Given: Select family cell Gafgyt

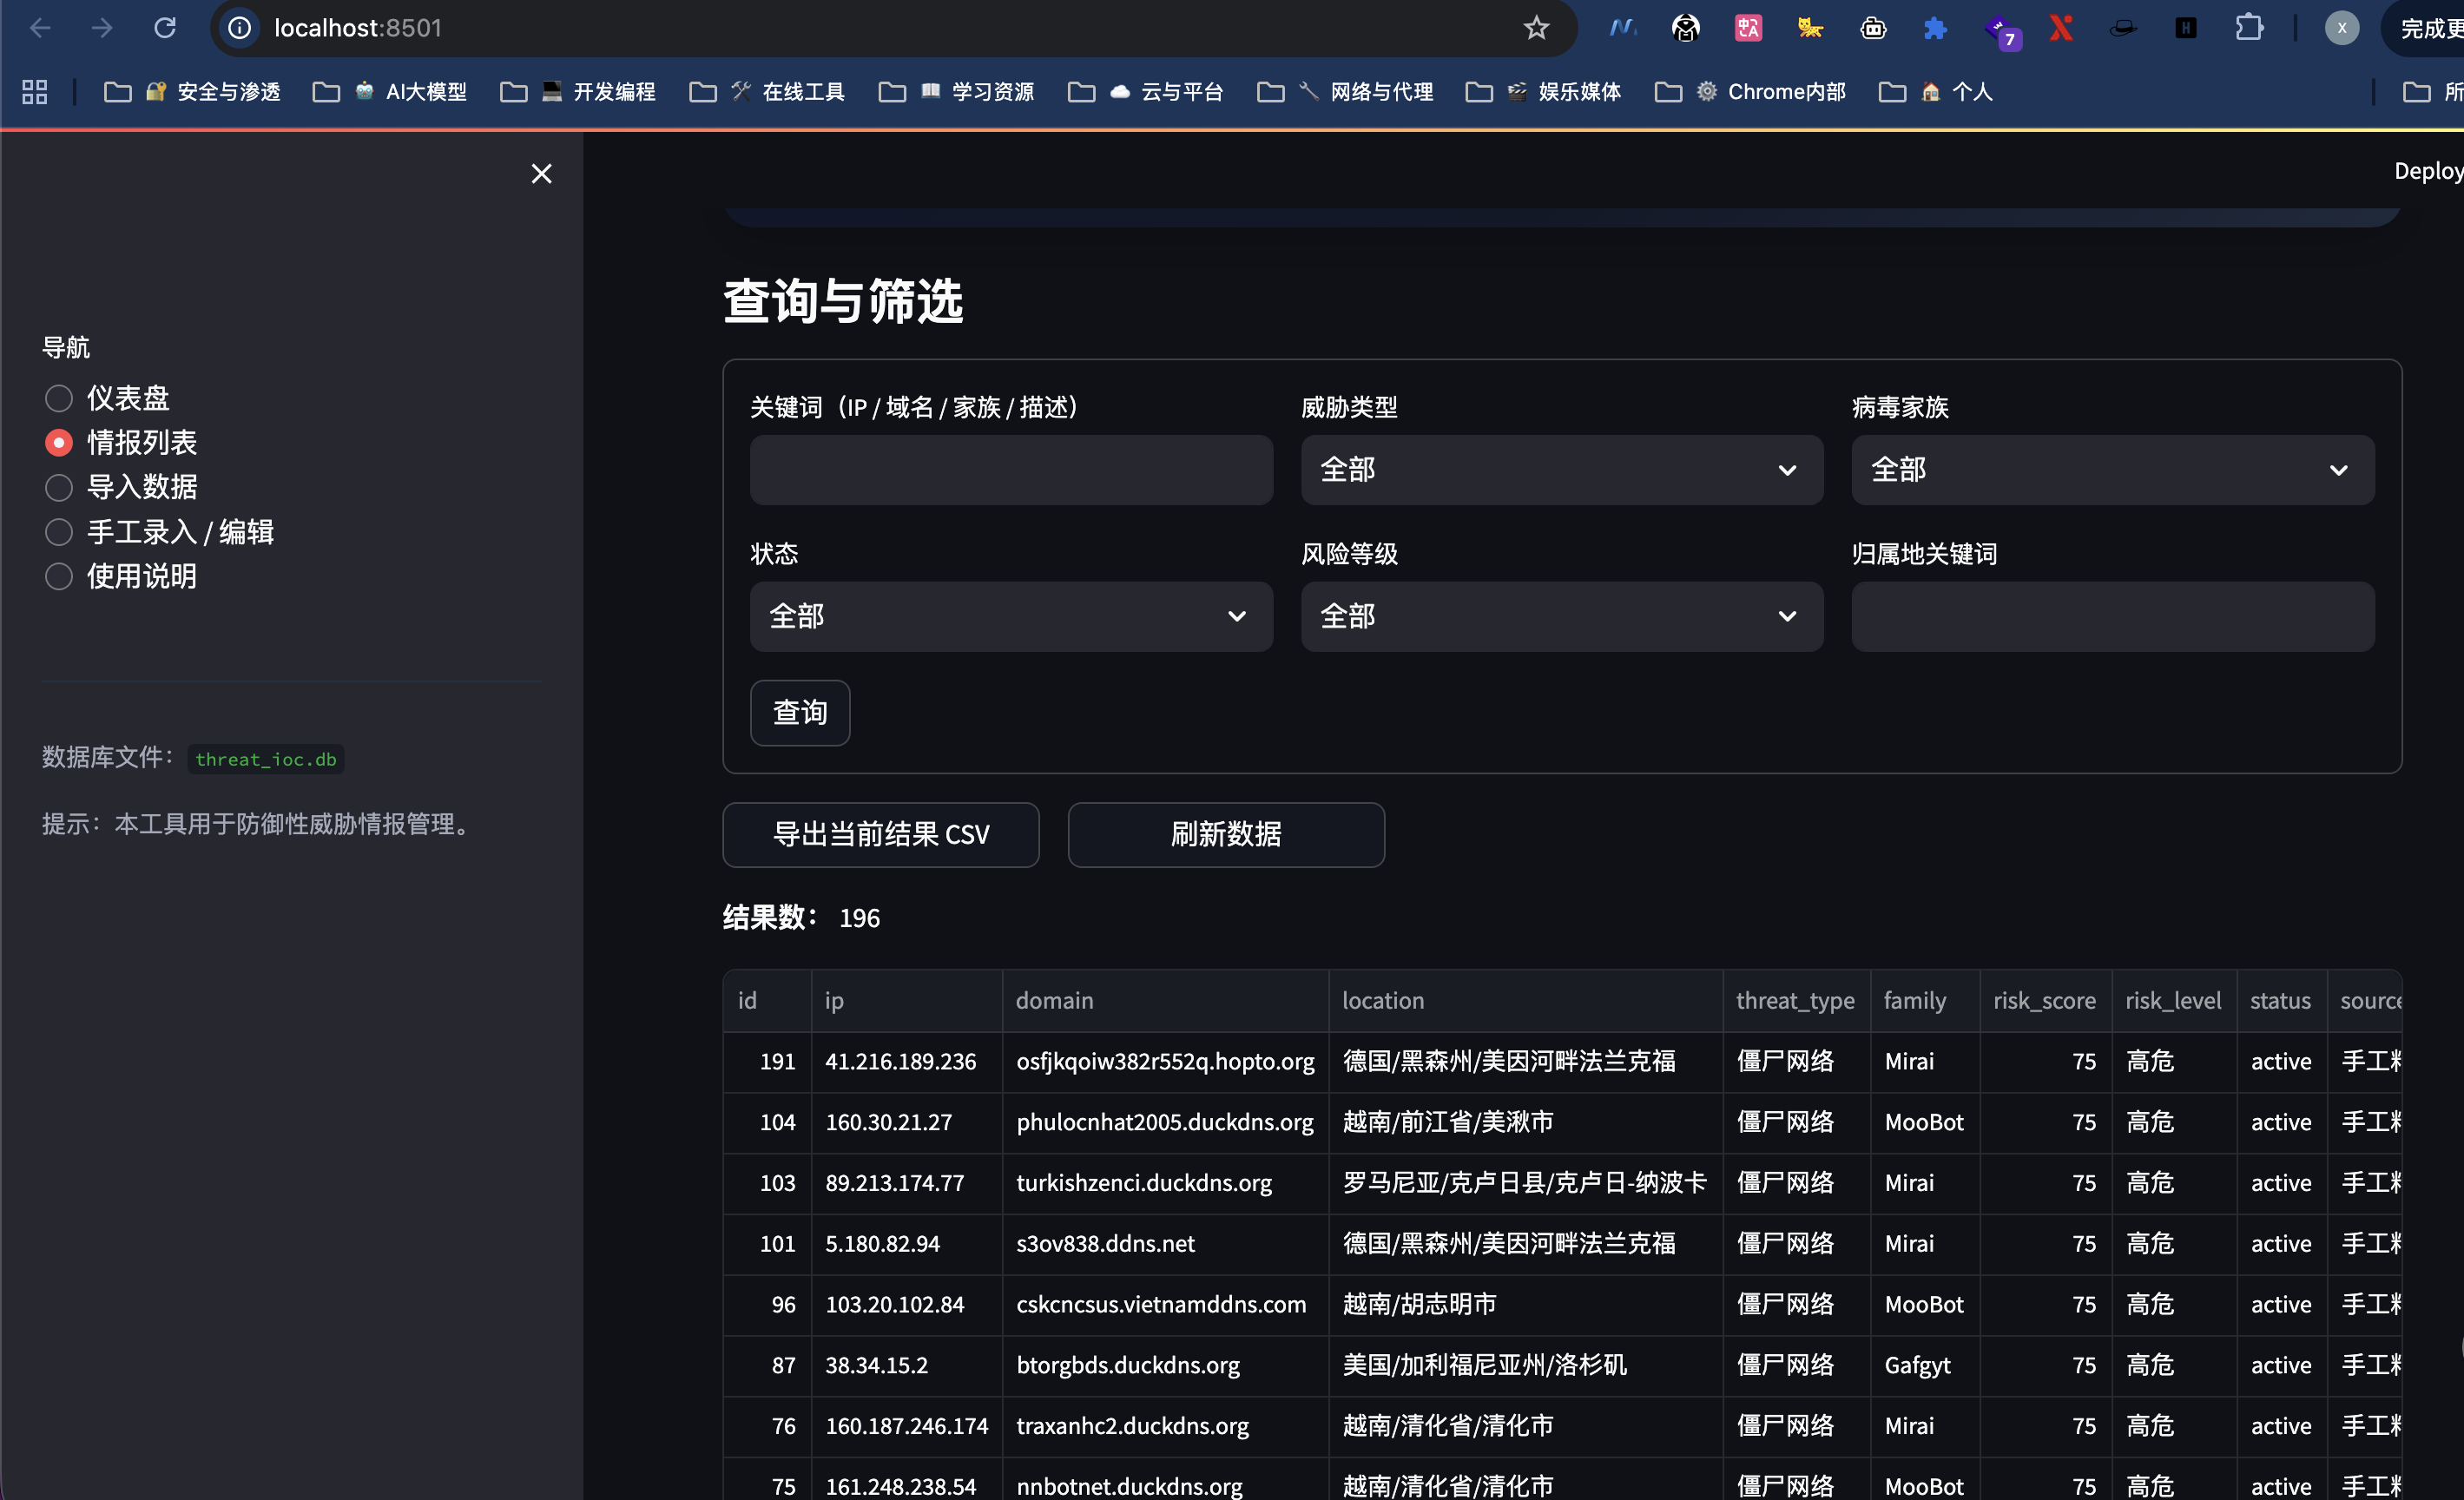Looking at the screenshot, I should tap(1925, 1365).
